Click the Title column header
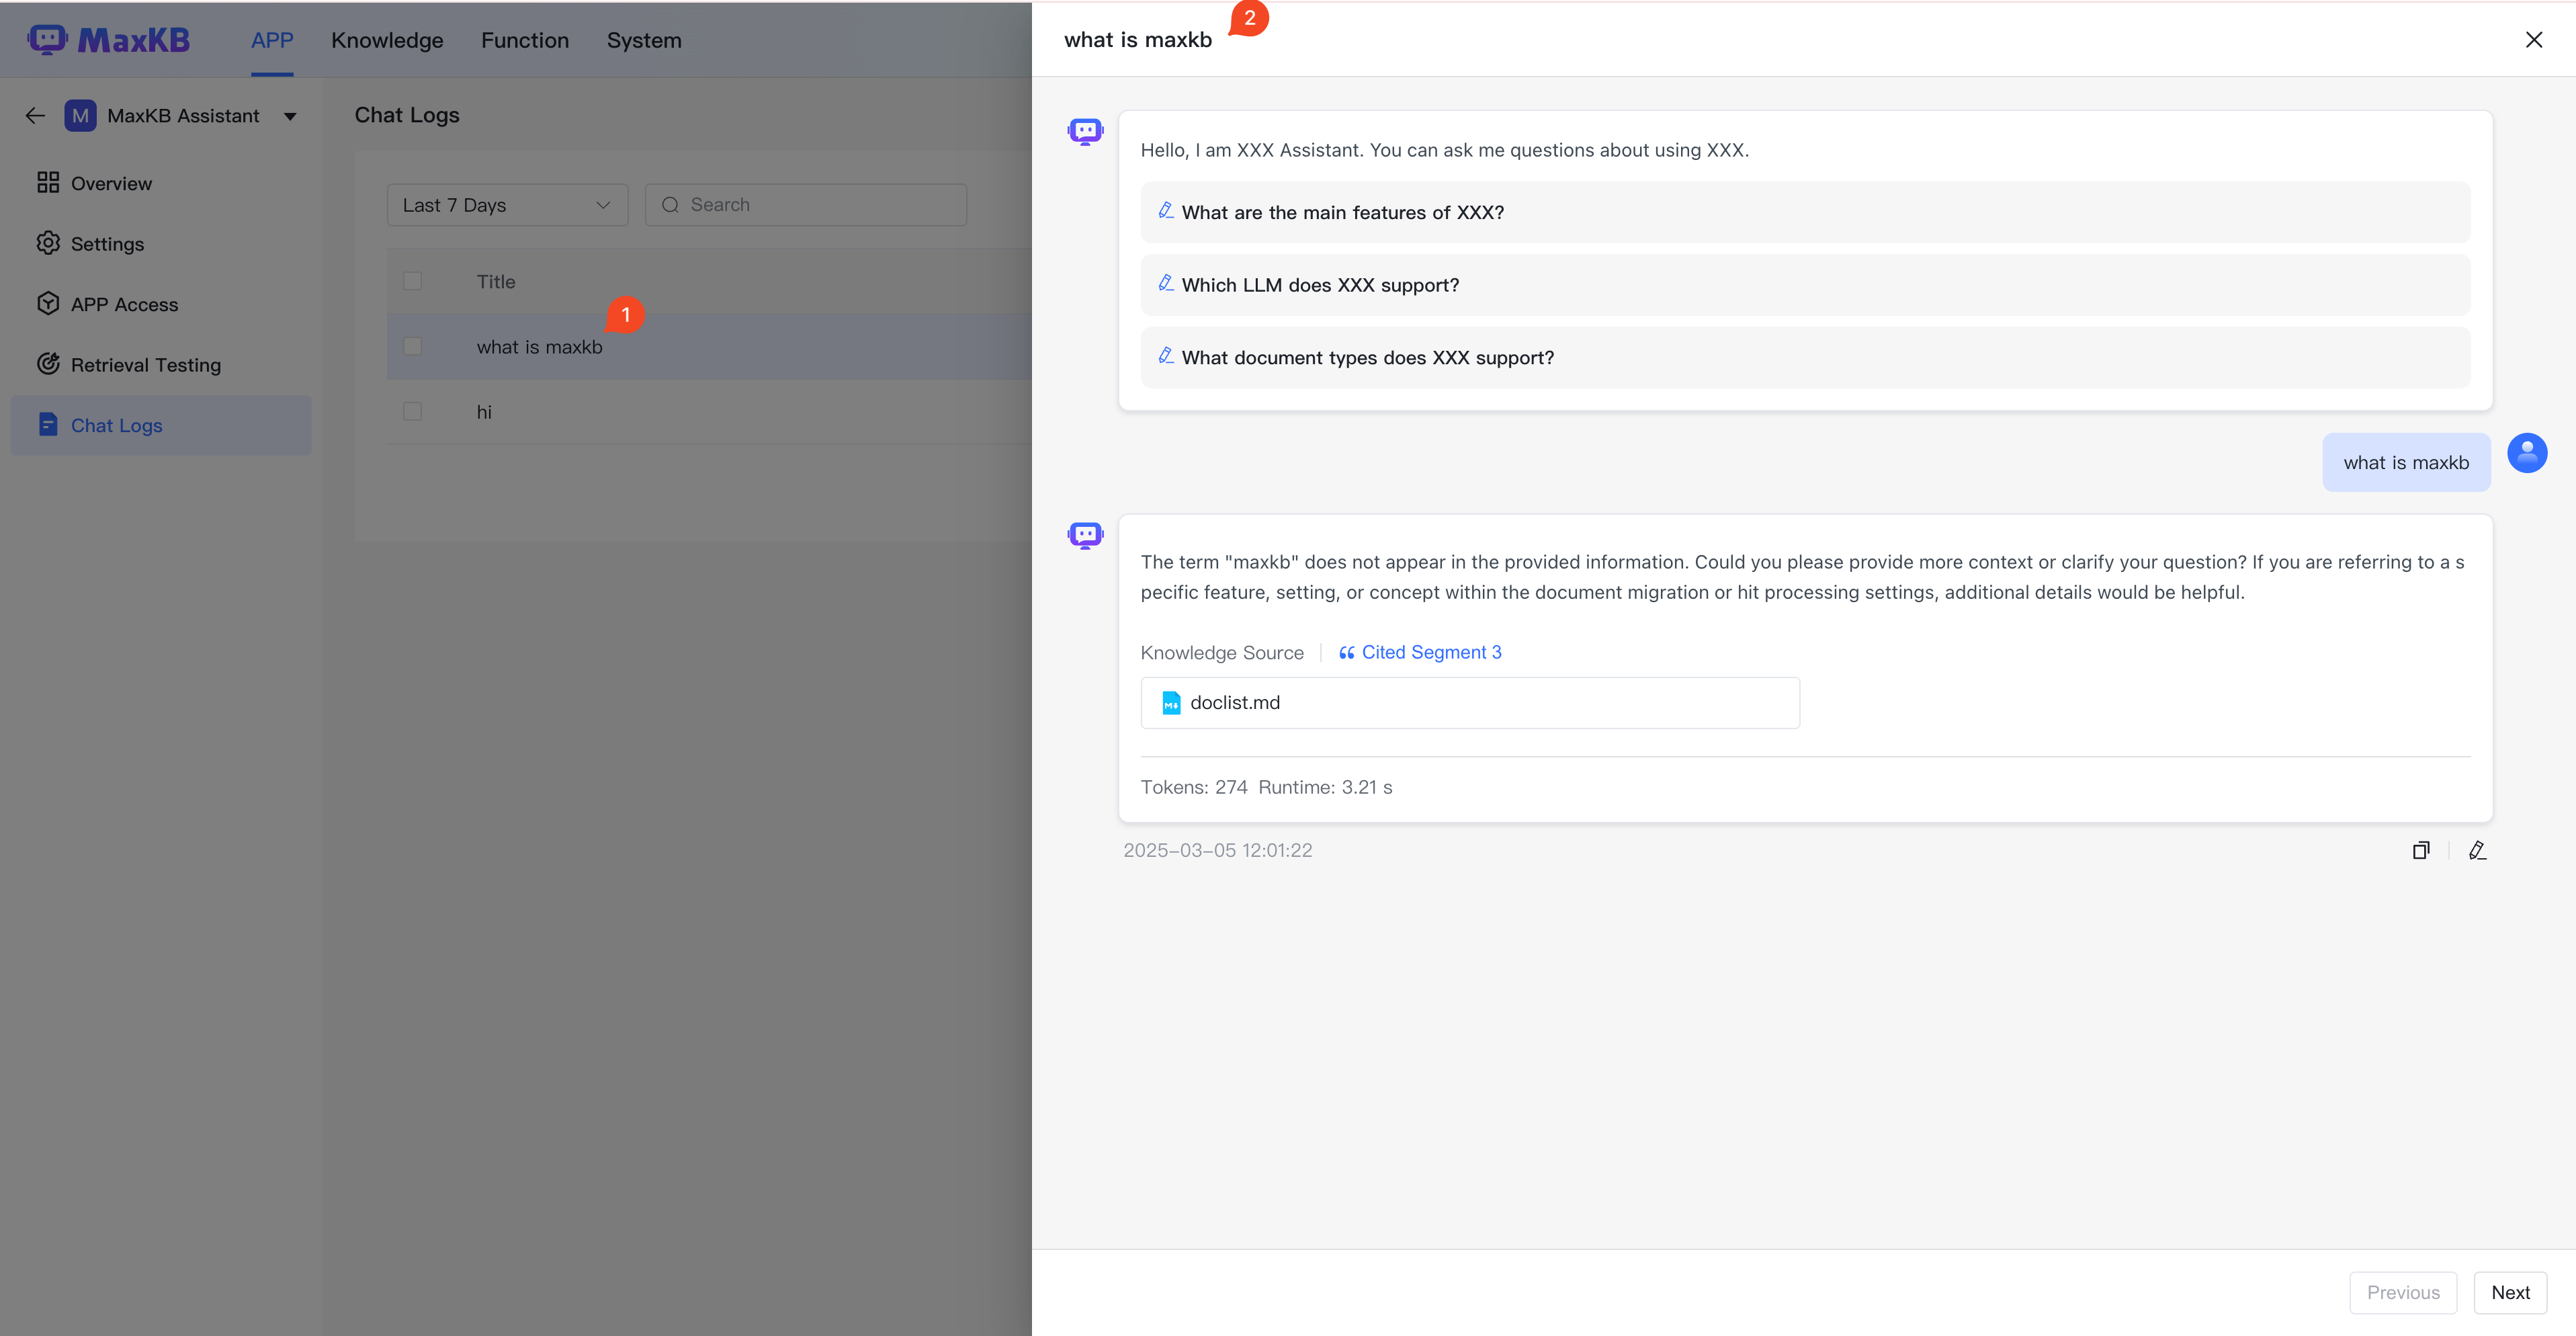Image resolution: width=2576 pixels, height=1336 pixels. pos(496,282)
